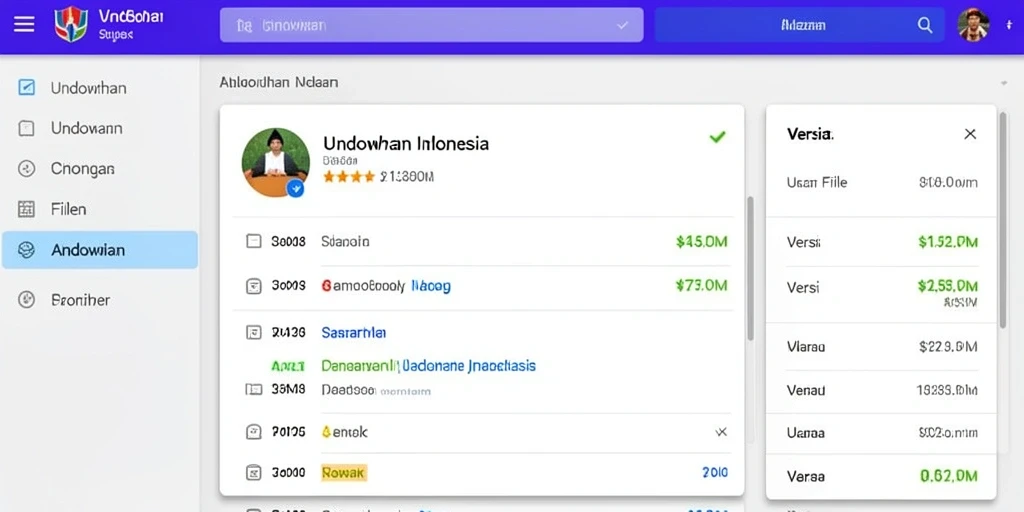Click the Undowthan sidebar icon
The width and height of the screenshot is (1024, 512).
pyautogui.click(x=26, y=88)
